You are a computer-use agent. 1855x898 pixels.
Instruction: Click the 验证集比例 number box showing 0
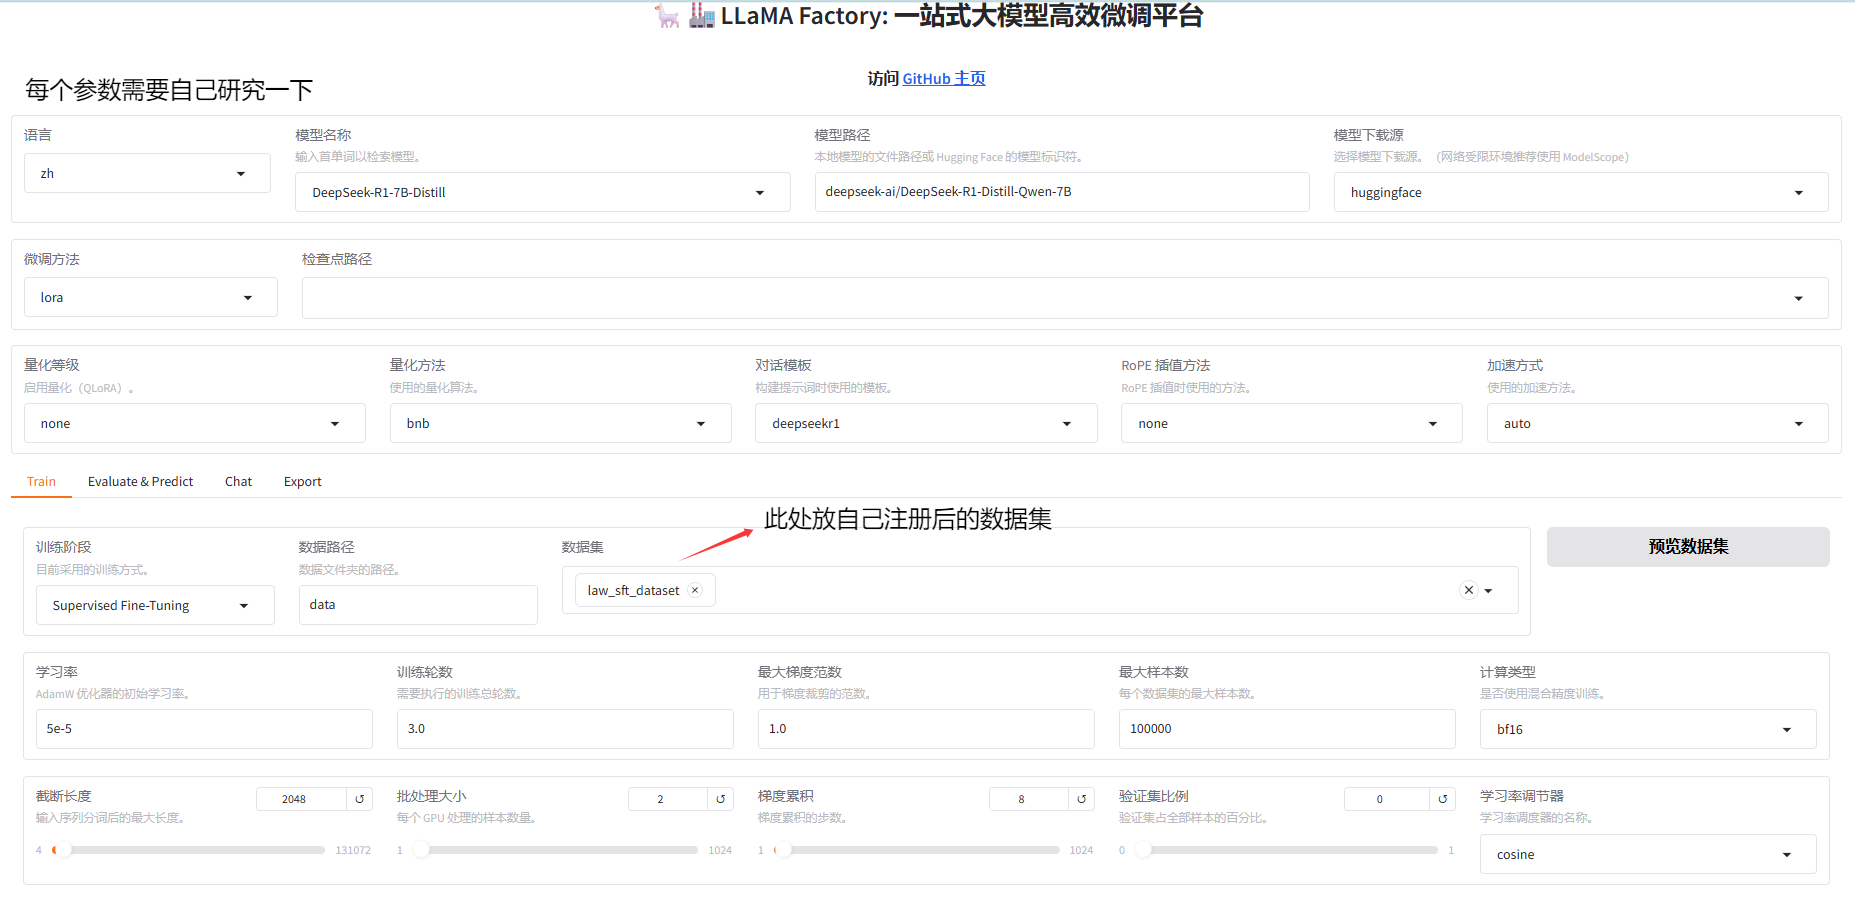pos(1387,799)
